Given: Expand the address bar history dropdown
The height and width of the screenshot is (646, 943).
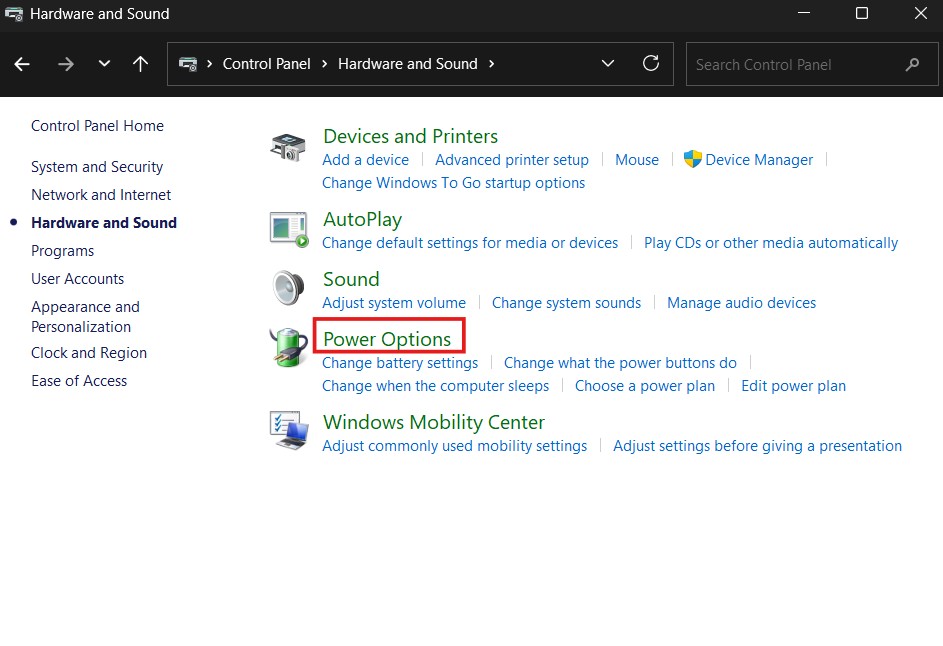Looking at the screenshot, I should pyautogui.click(x=608, y=64).
